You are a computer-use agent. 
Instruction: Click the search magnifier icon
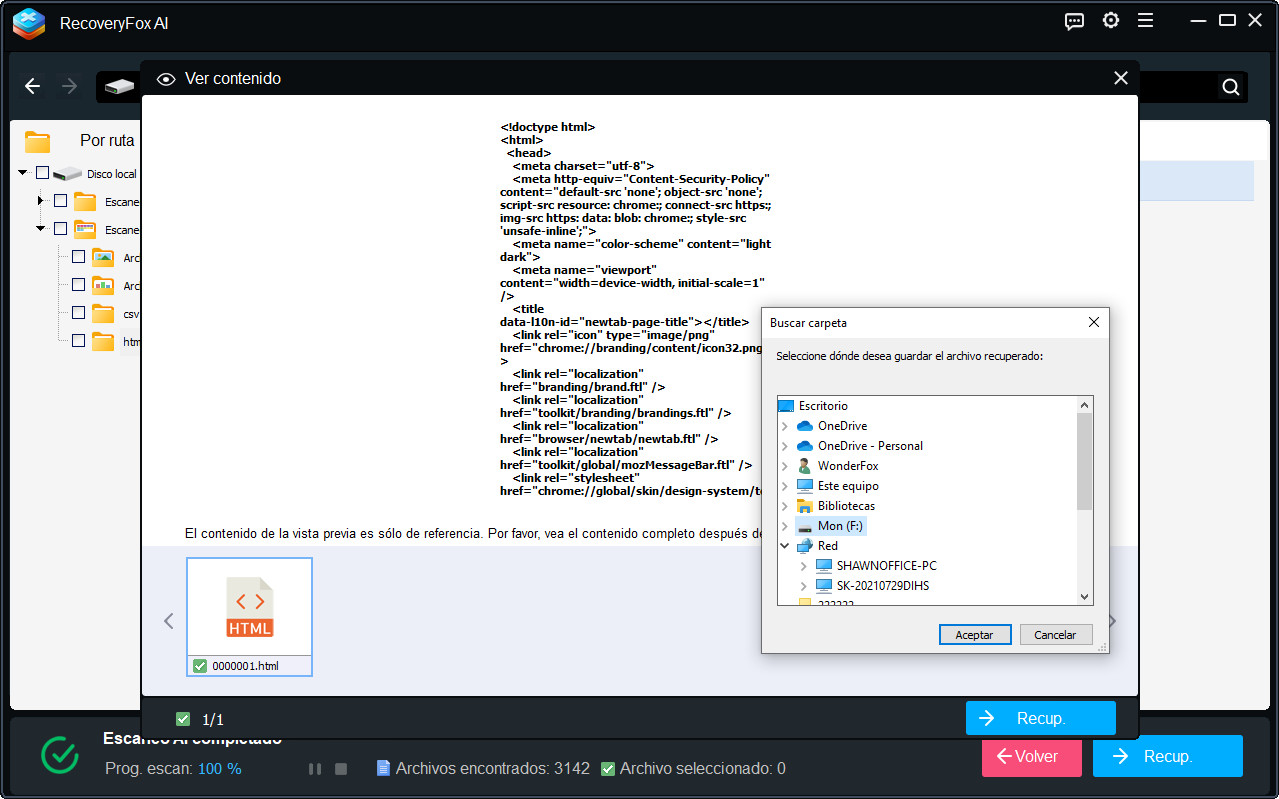pyautogui.click(x=1230, y=87)
